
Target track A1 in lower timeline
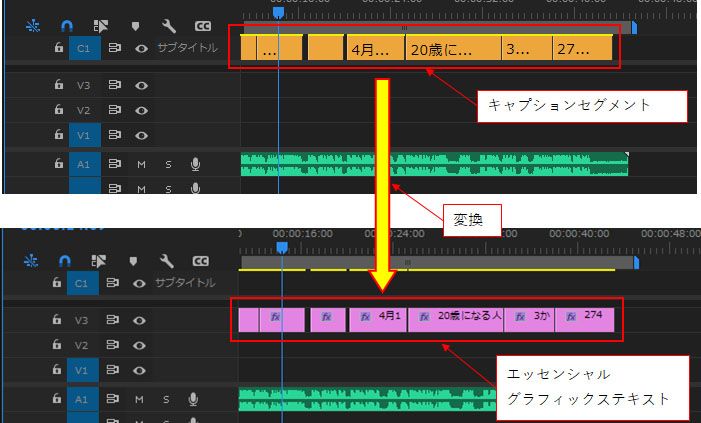(82, 399)
